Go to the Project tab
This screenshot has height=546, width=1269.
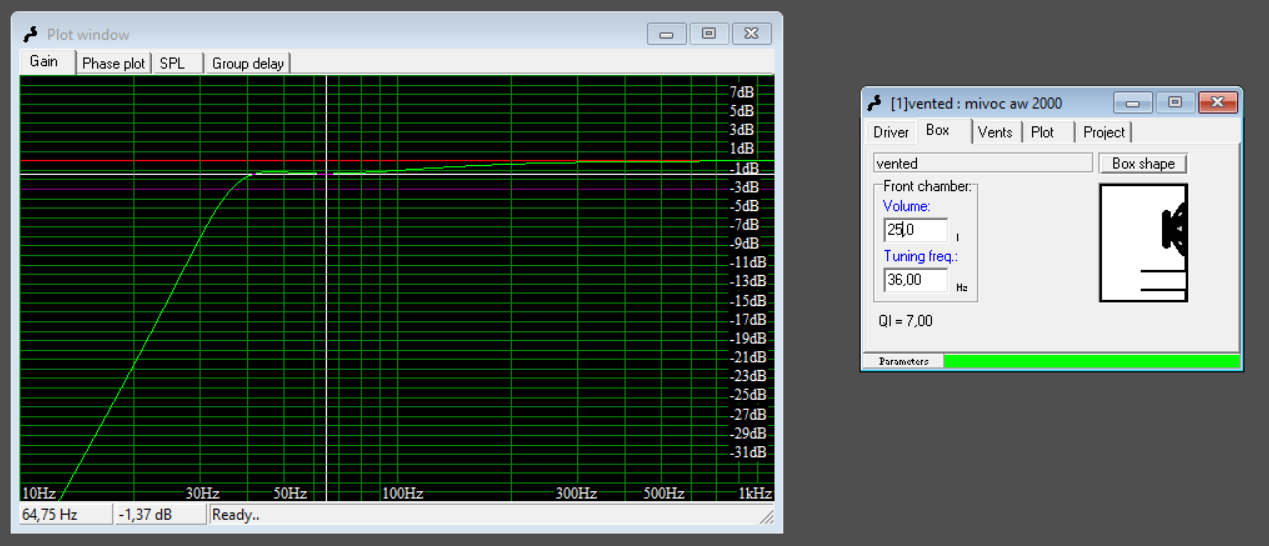point(1103,132)
